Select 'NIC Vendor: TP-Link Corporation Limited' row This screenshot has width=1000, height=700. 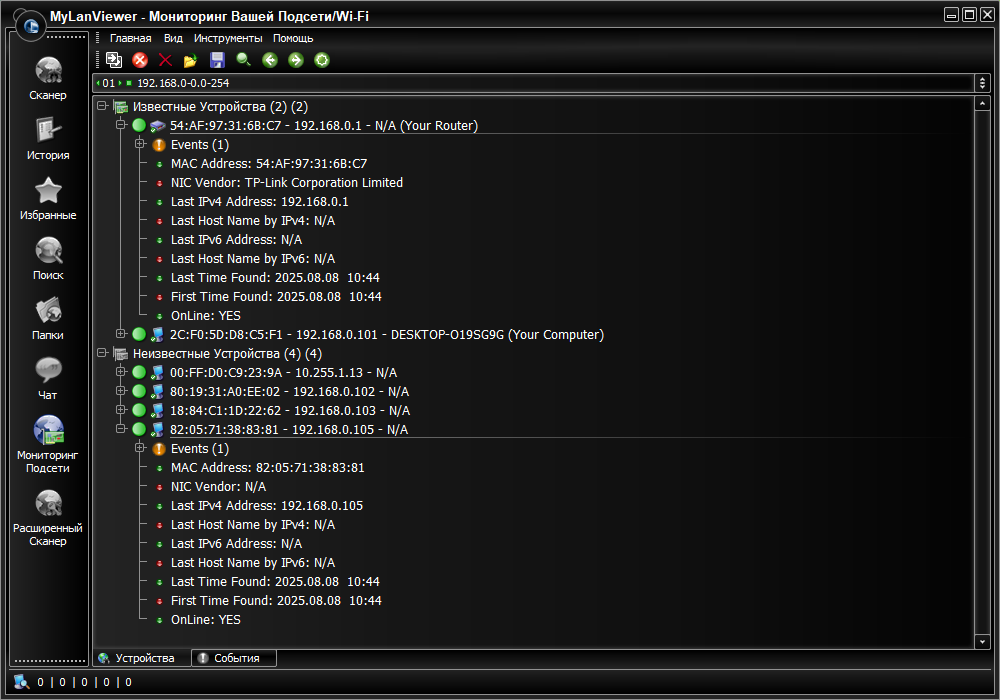[286, 182]
